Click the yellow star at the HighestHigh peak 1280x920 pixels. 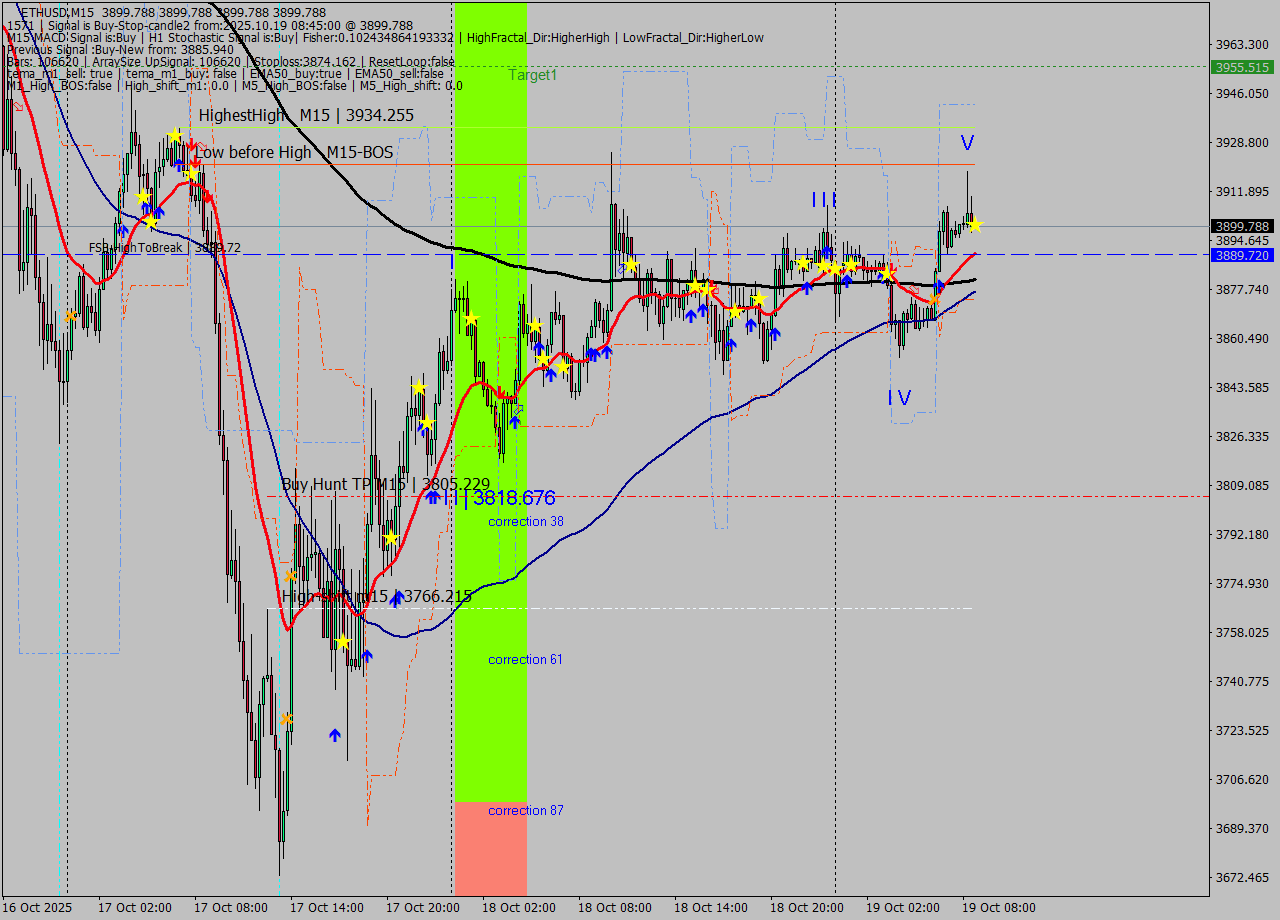click(x=175, y=135)
